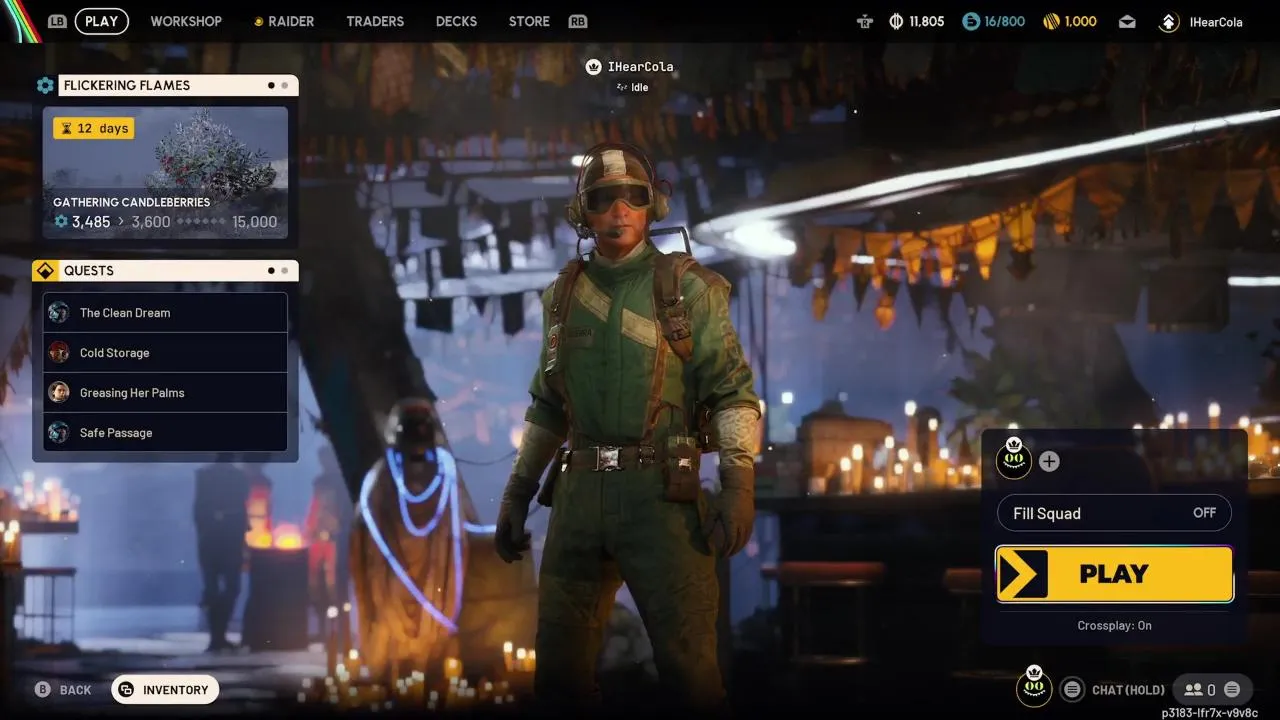Viewport: 1280px width, 720px height.
Task: Click the coin currency icon before 11,805
Action: coord(896,21)
